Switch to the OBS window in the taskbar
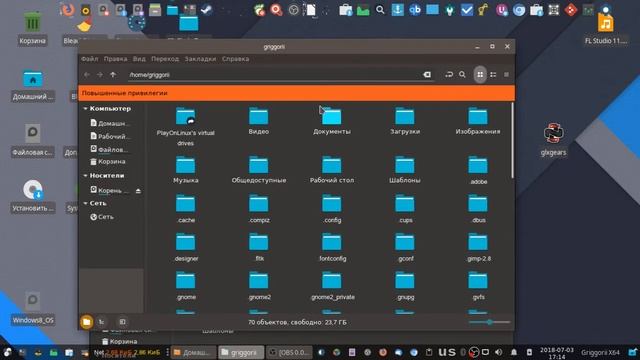The width and height of the screenshot is (640, 360). (x=289, y=352)
